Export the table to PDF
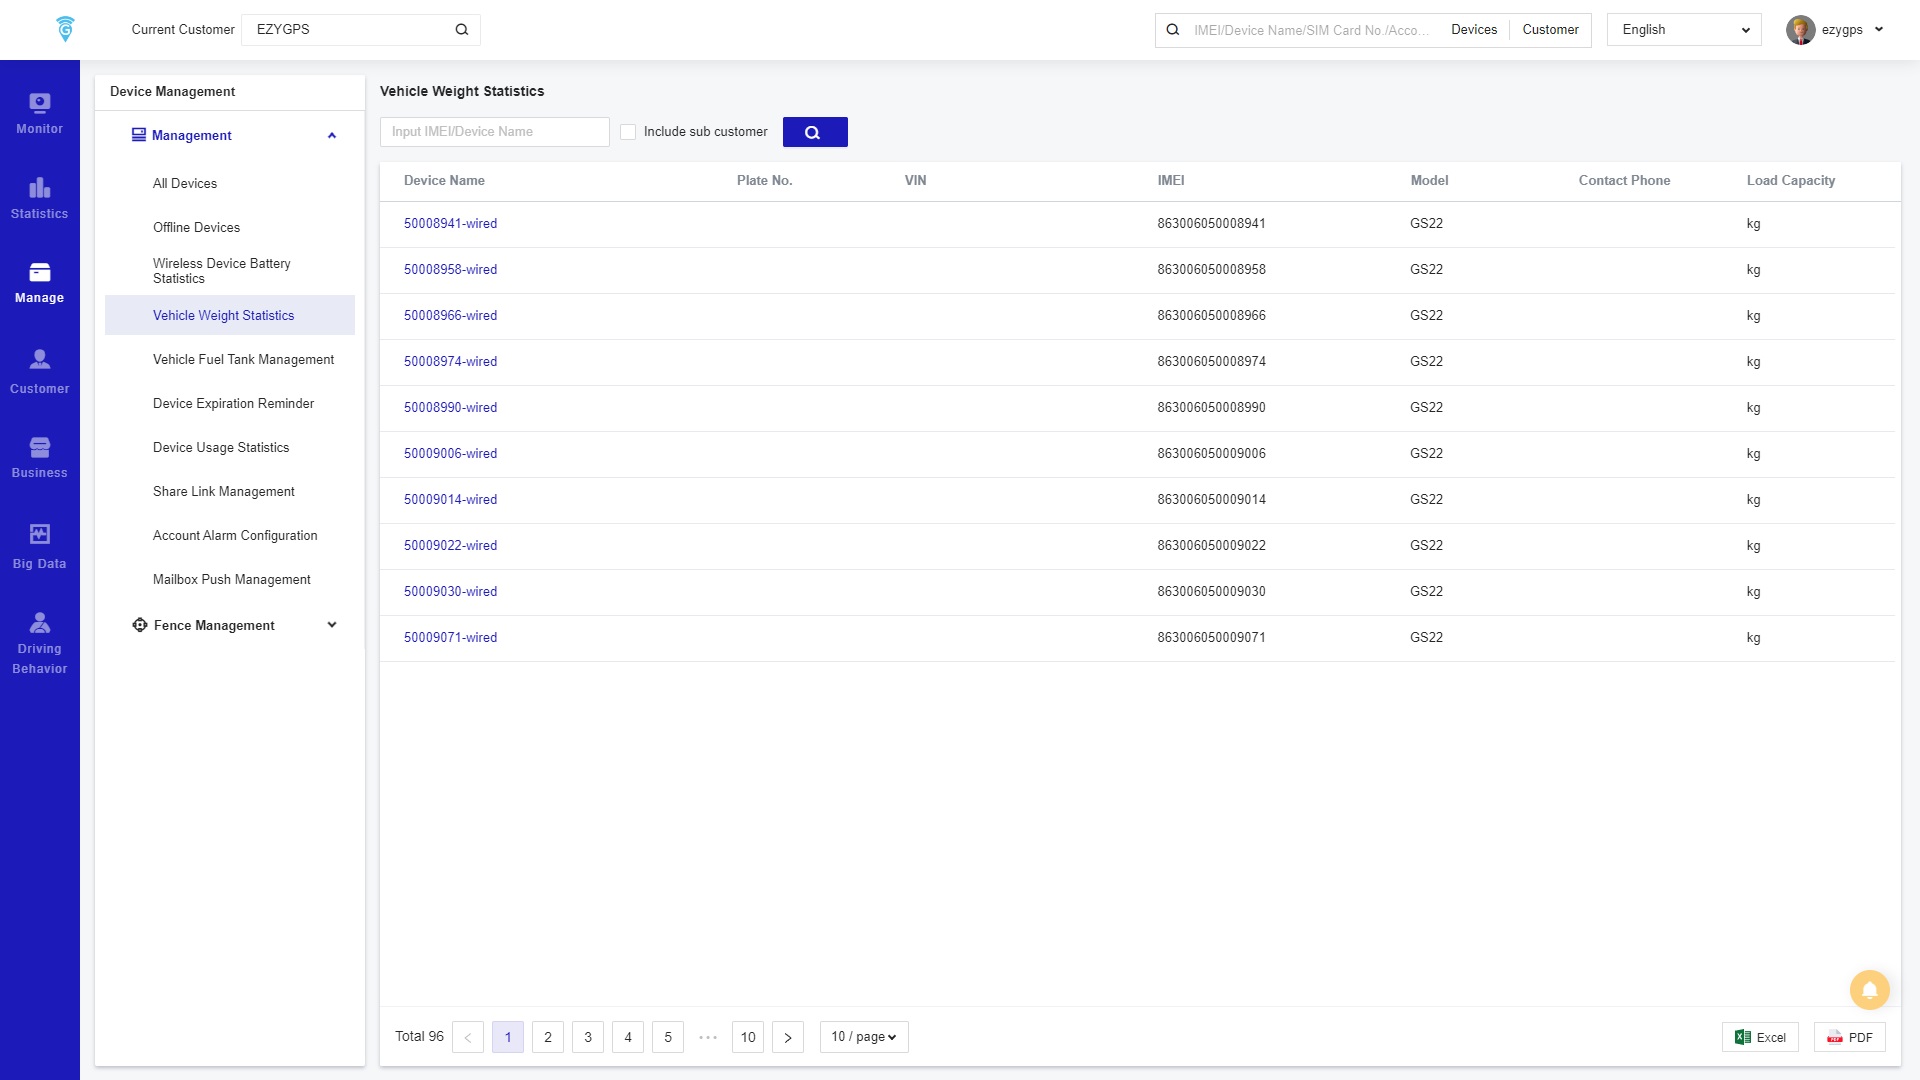Viewport: 1920px width, 1080px height. point(1849,1037)
